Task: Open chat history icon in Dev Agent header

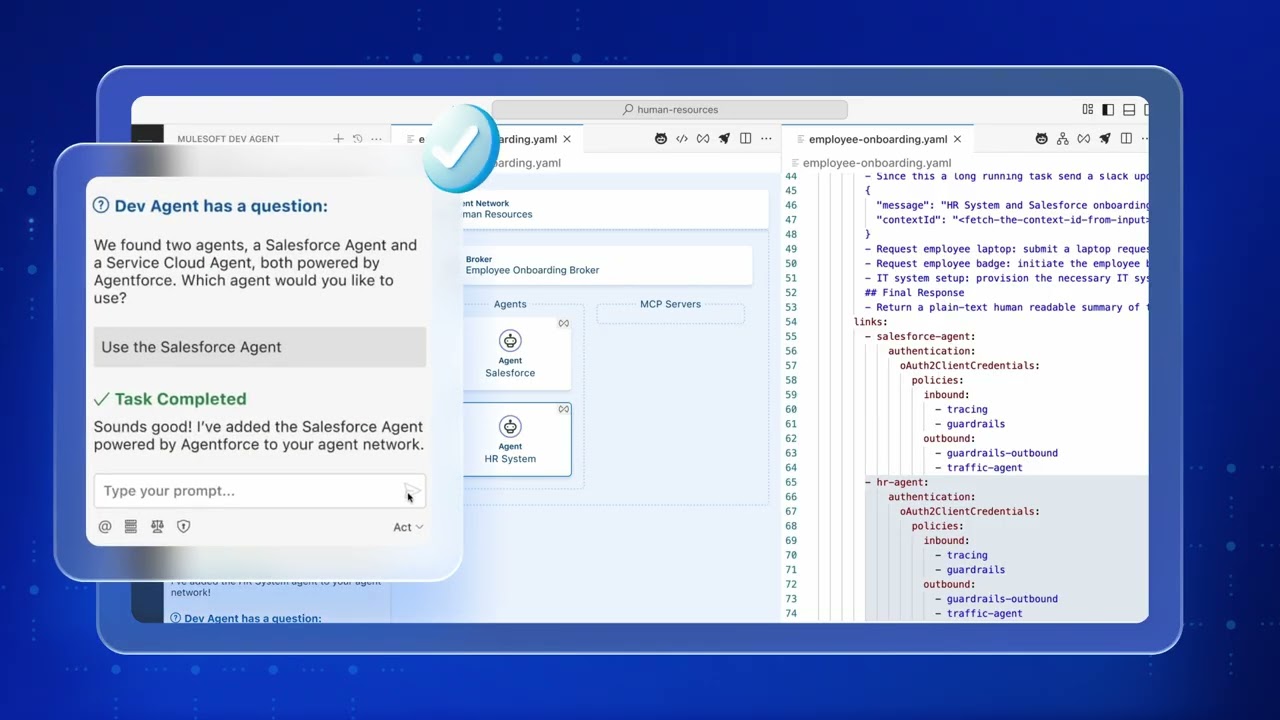Action: (x=357, y=139)
